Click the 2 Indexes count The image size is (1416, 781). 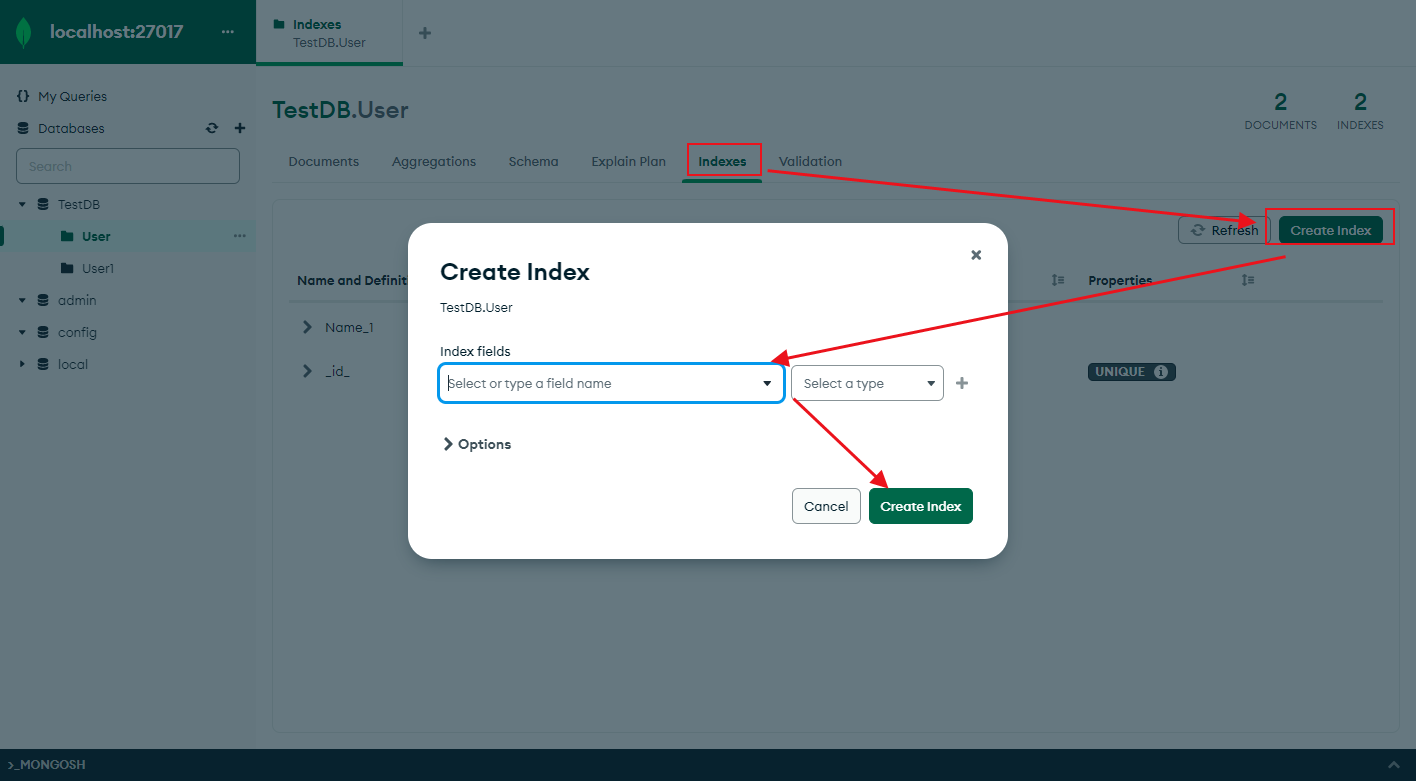[1360, 110]
